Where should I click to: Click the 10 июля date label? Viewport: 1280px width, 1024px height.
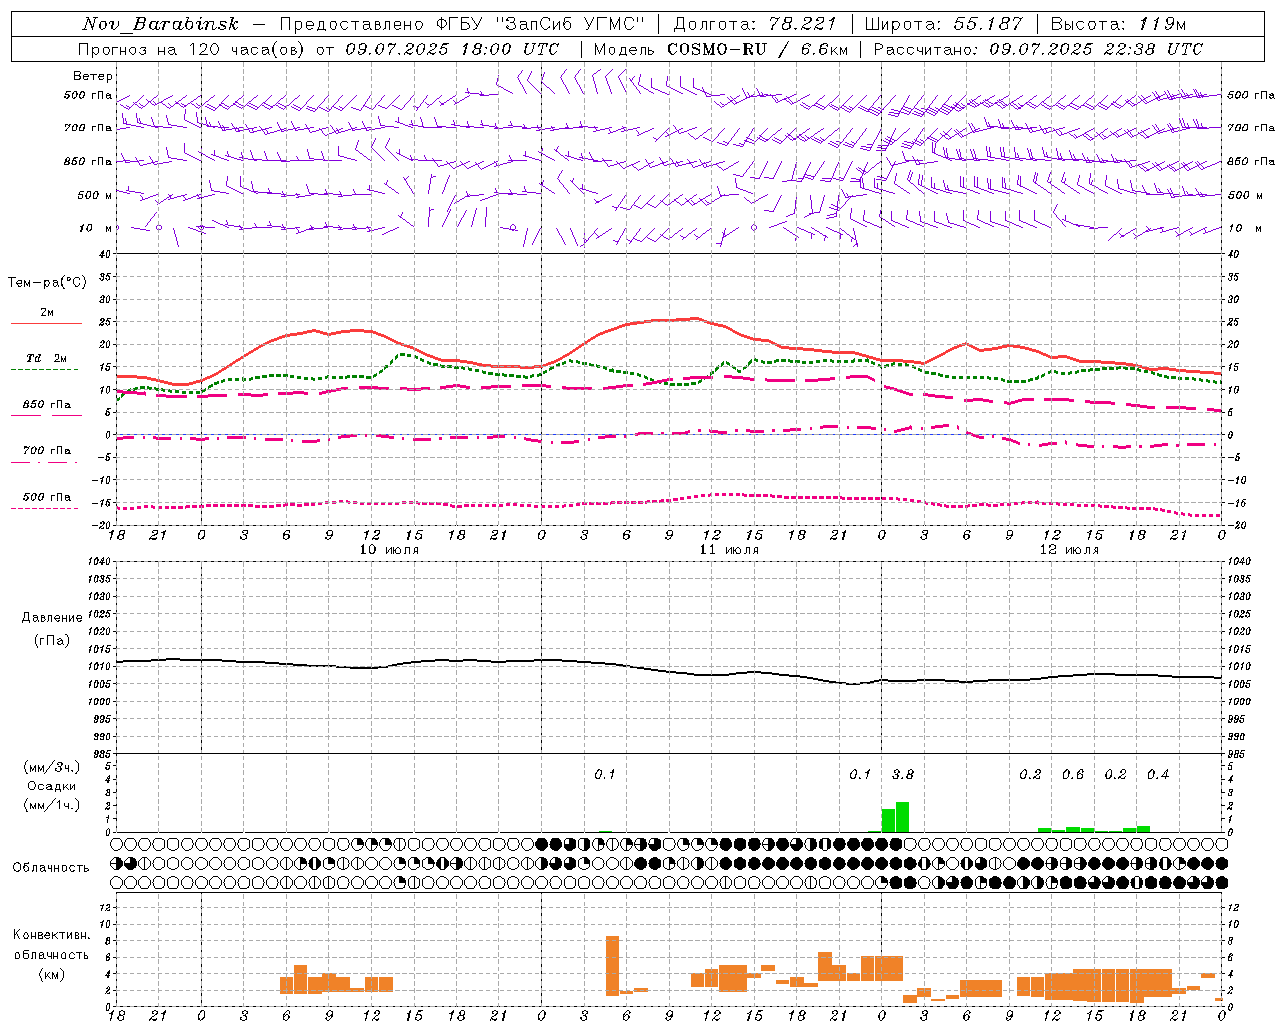389,550
